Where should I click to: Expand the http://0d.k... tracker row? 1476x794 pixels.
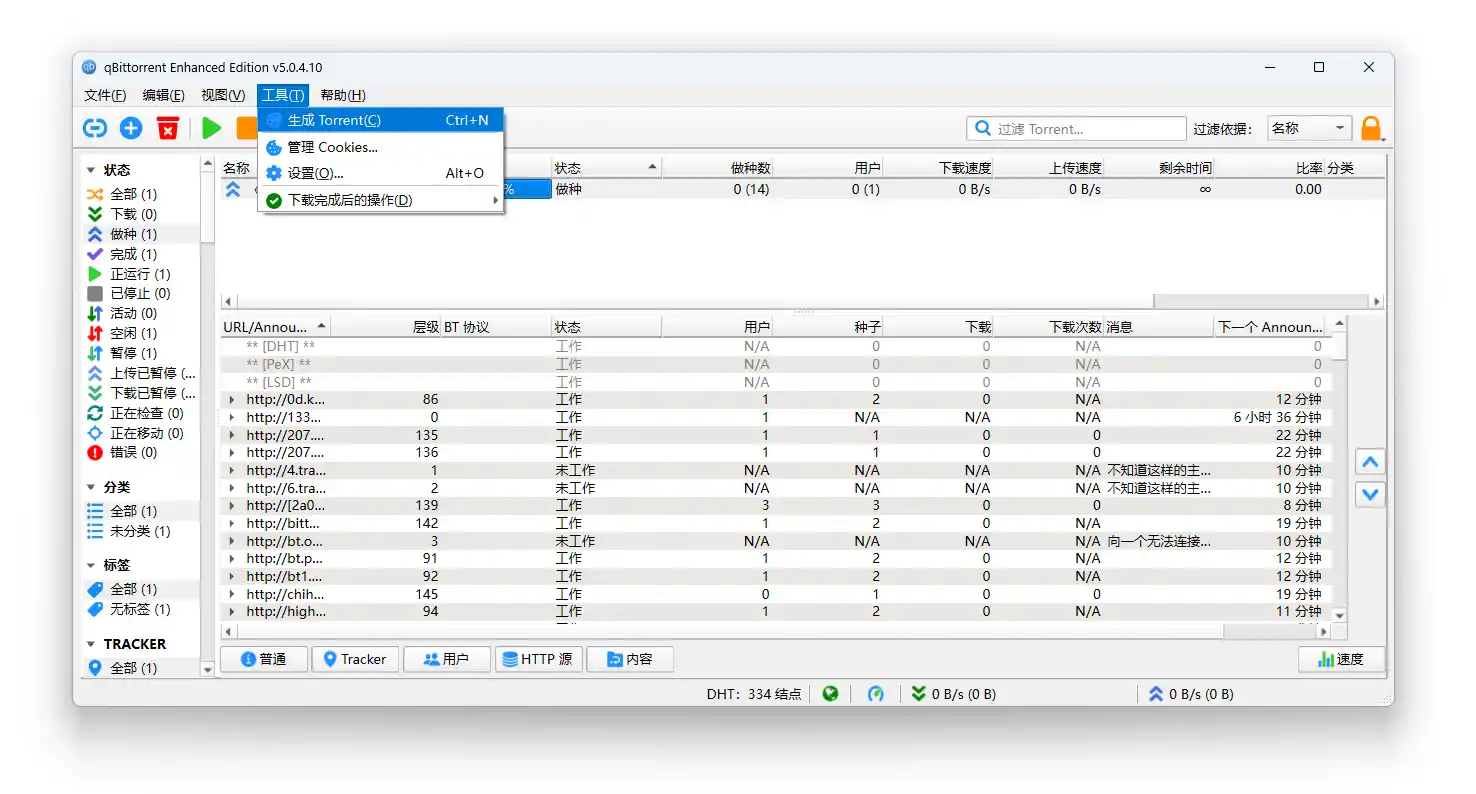233,400
